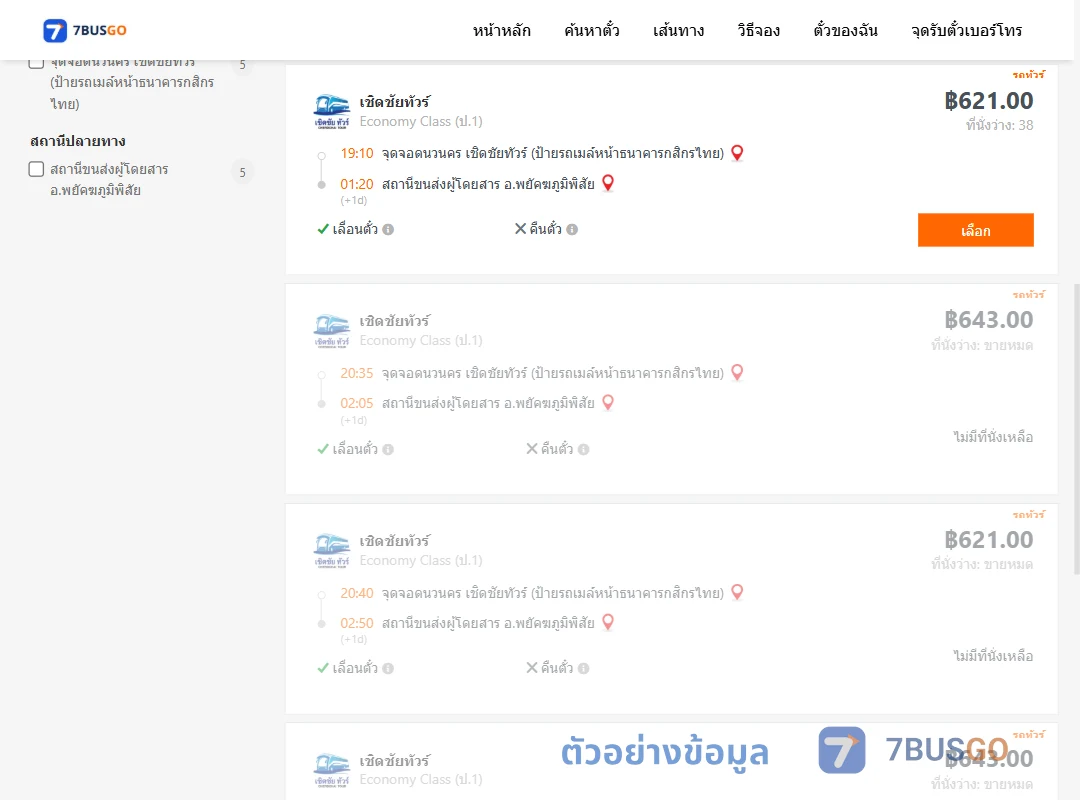Show info icon beside เลื่อนตั๋ว on 20:35 trip
The width and height of the screenshot is (1080, 800).
(388, 449)
